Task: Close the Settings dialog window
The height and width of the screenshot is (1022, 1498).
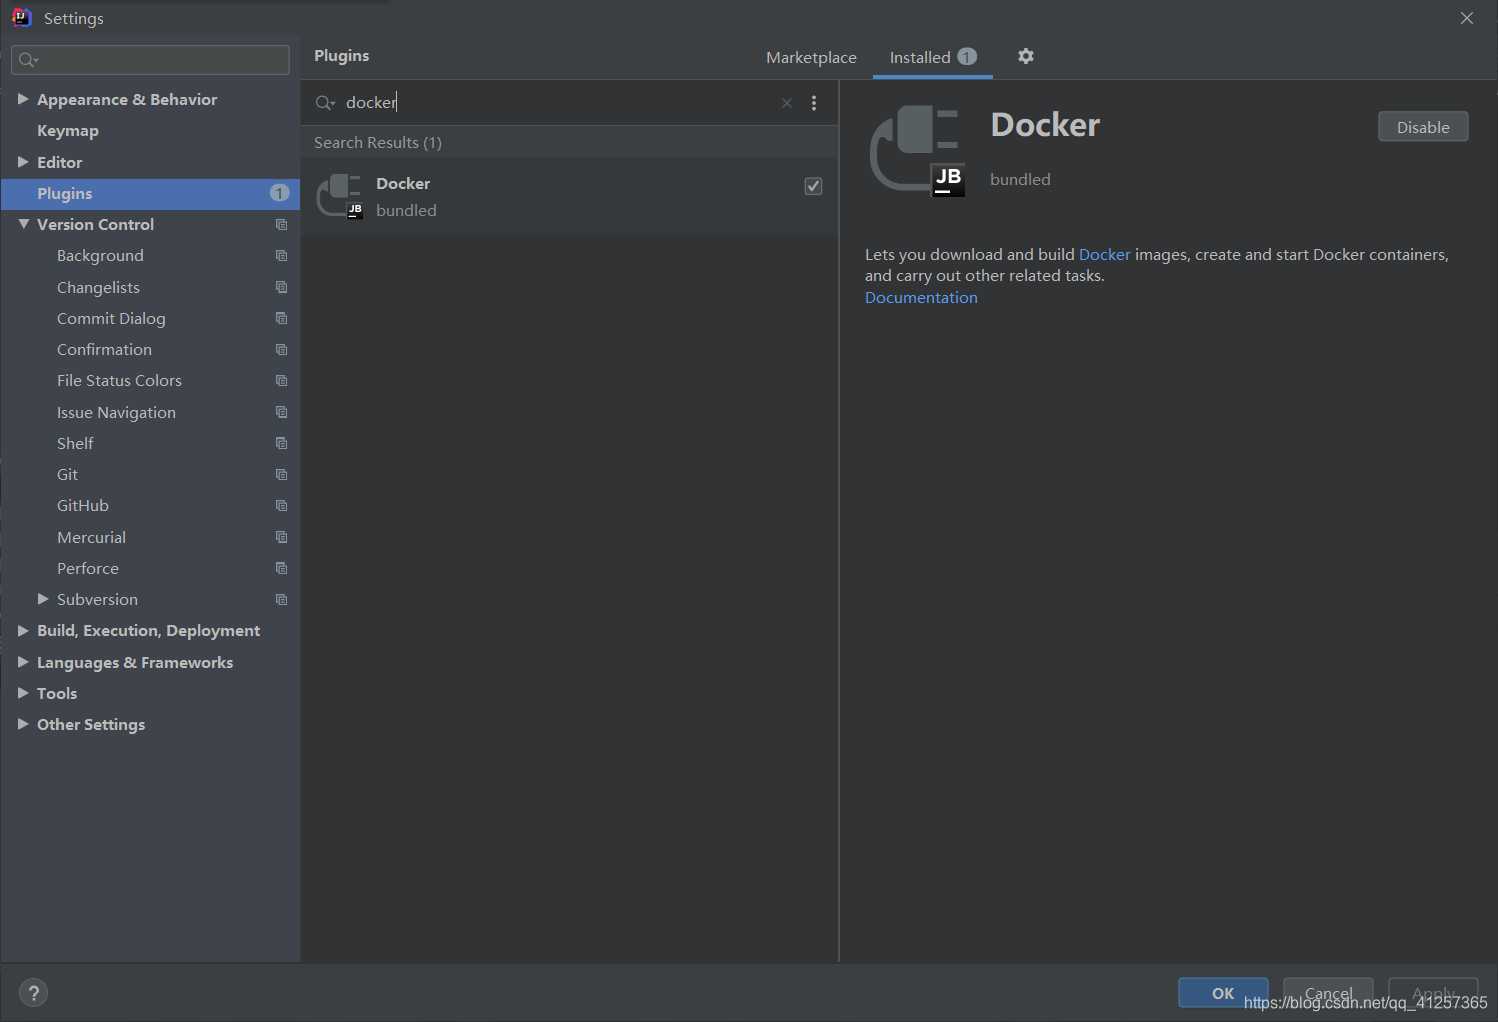Action: [1467, 18]
